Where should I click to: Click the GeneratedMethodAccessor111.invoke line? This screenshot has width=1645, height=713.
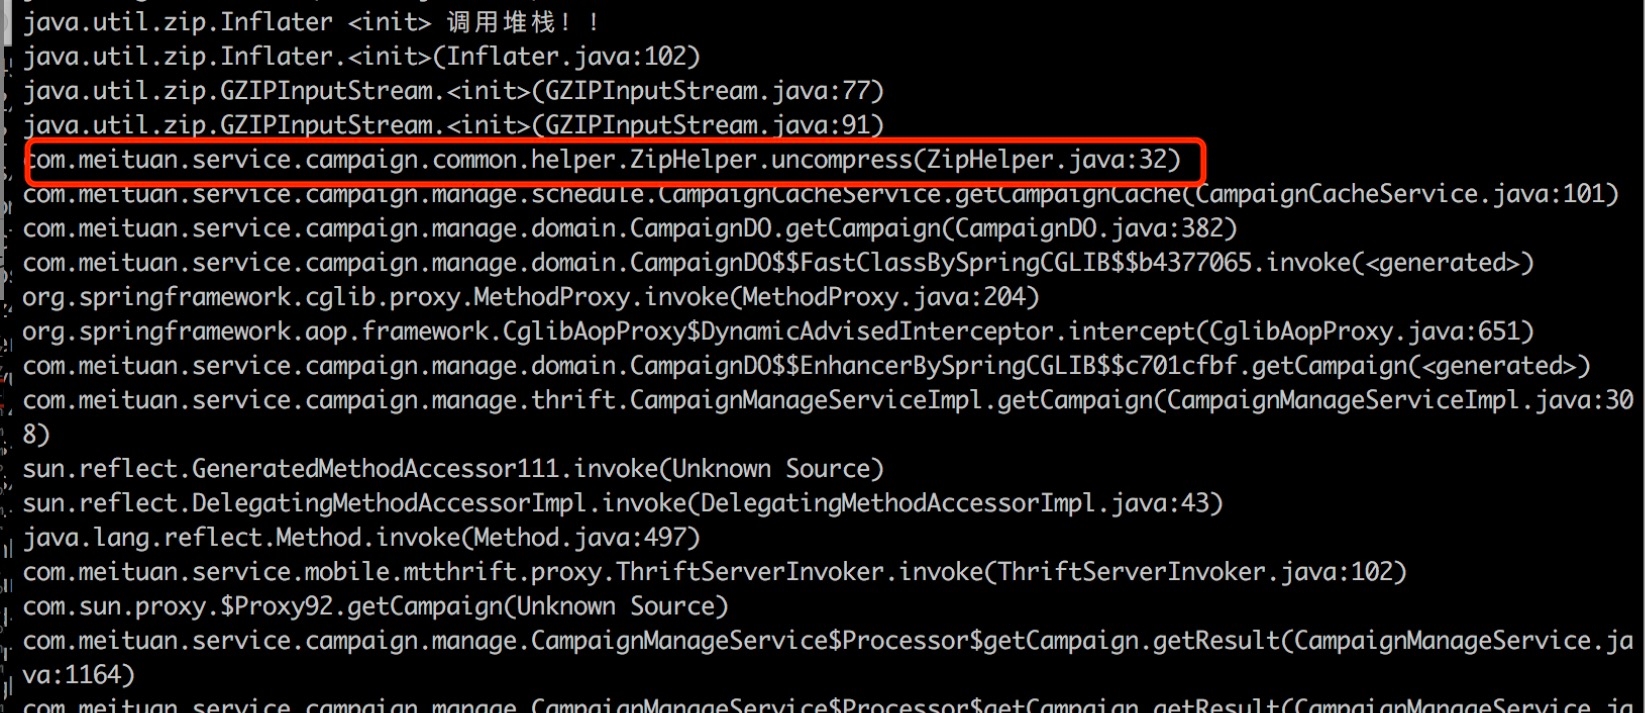point(453,469)
